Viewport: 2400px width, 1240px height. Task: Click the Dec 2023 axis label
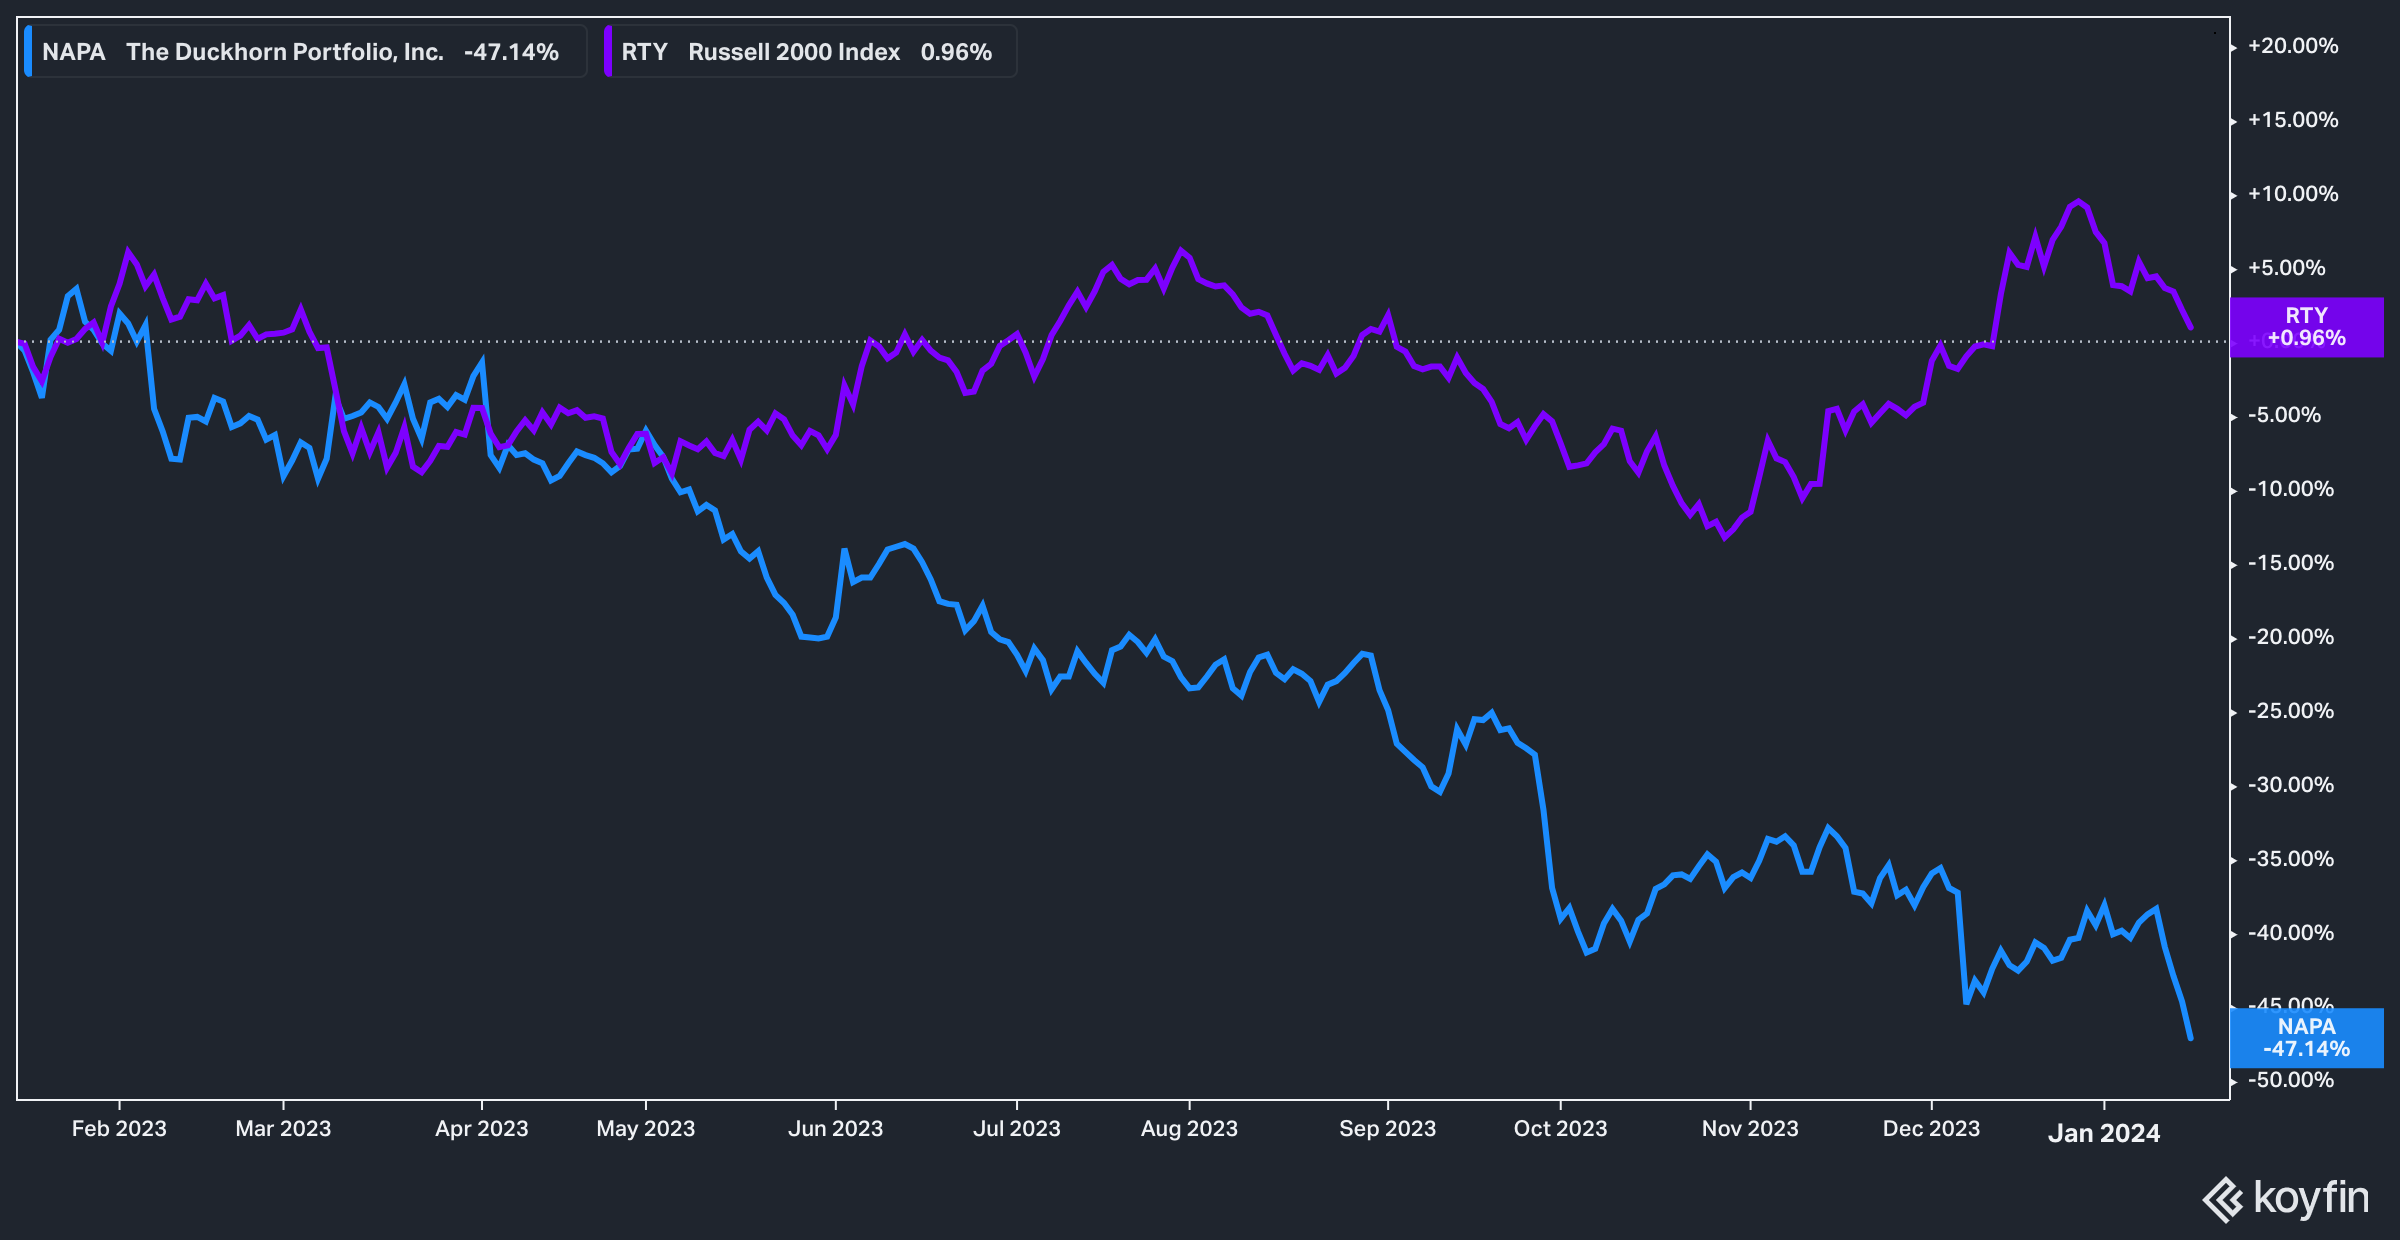pos(1932,1129)
